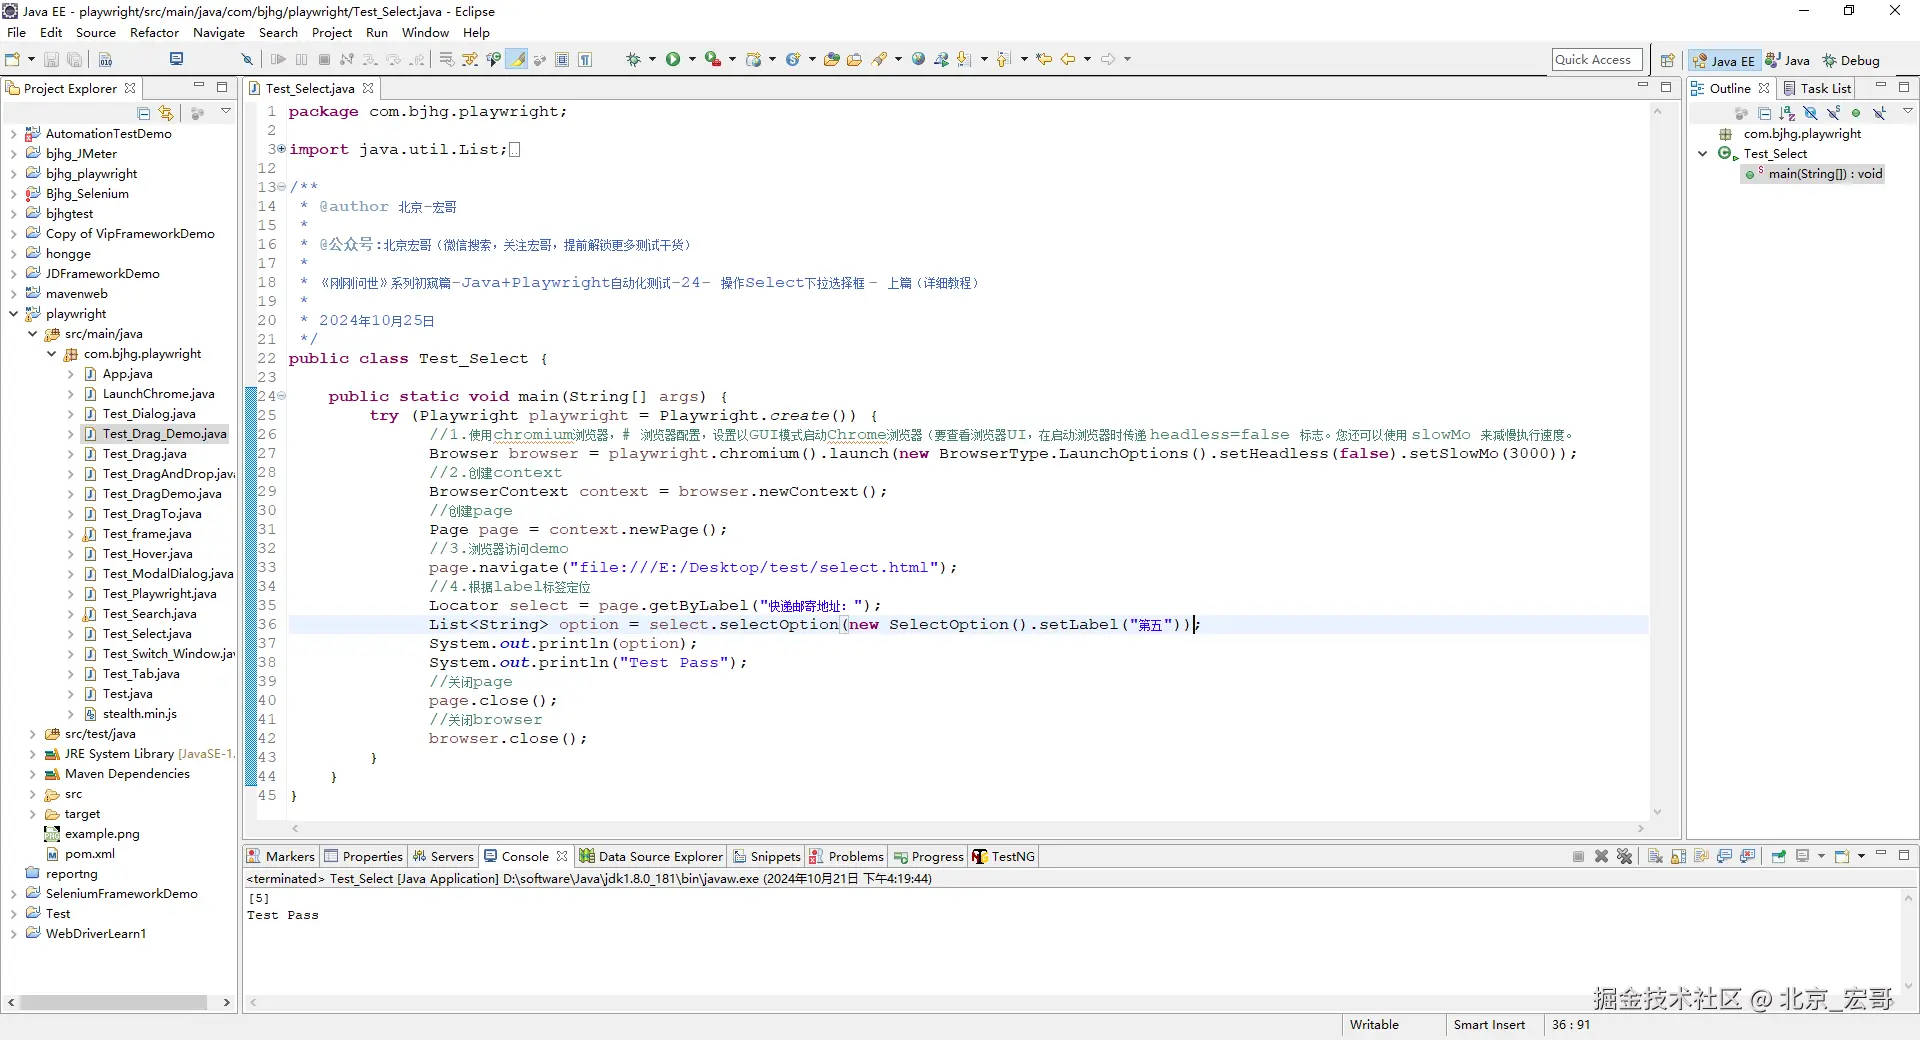Toggle Hide Fields in Outline view
1920x1040 pixels.
(x=1810, y=114)
